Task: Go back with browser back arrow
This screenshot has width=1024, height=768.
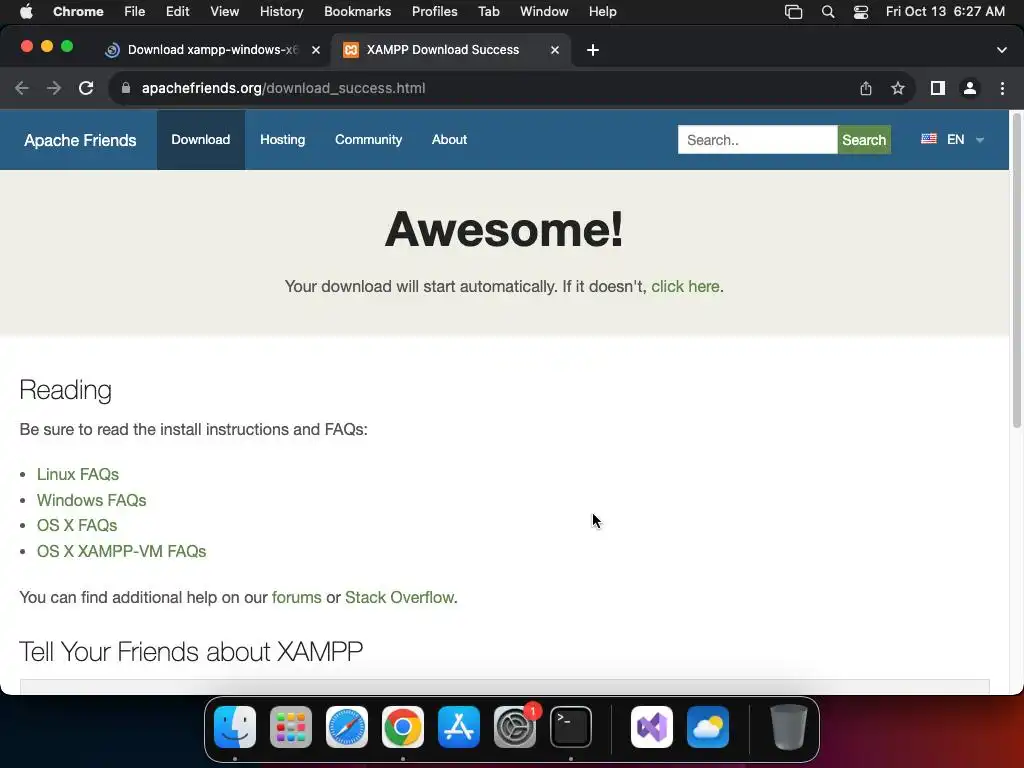Action: pyautogui.click(x=22, y=88)
